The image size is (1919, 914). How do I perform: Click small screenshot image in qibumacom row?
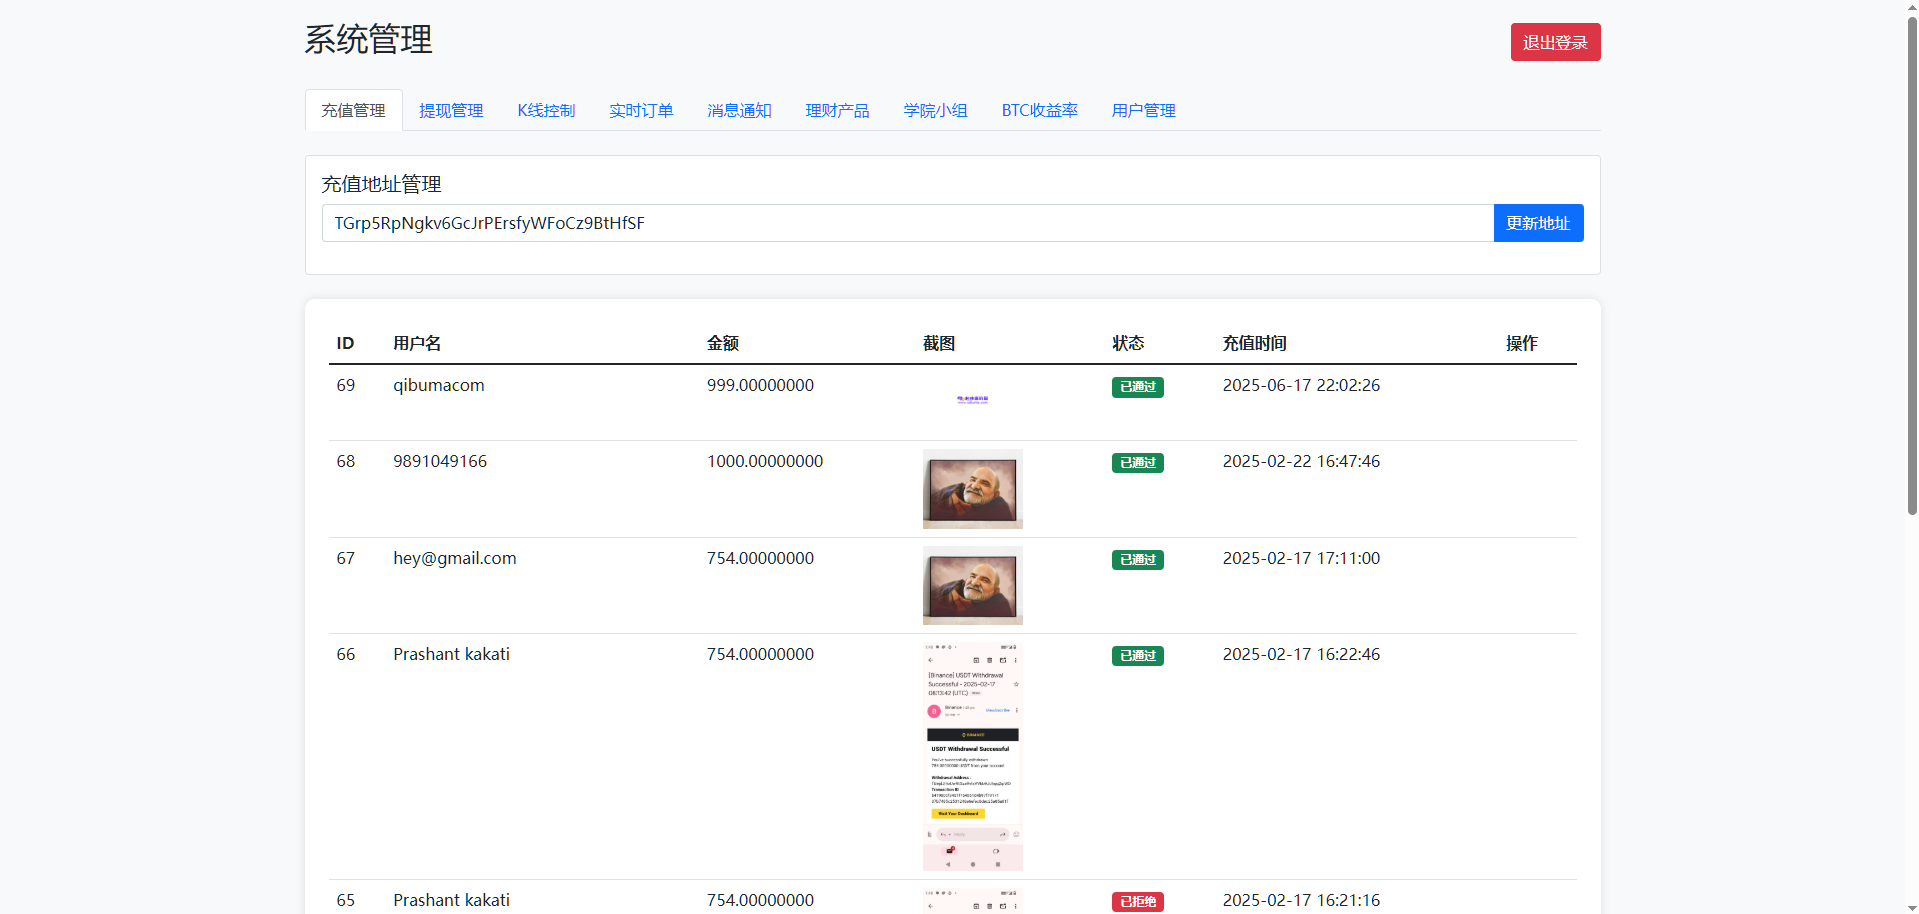coord(972,399)
